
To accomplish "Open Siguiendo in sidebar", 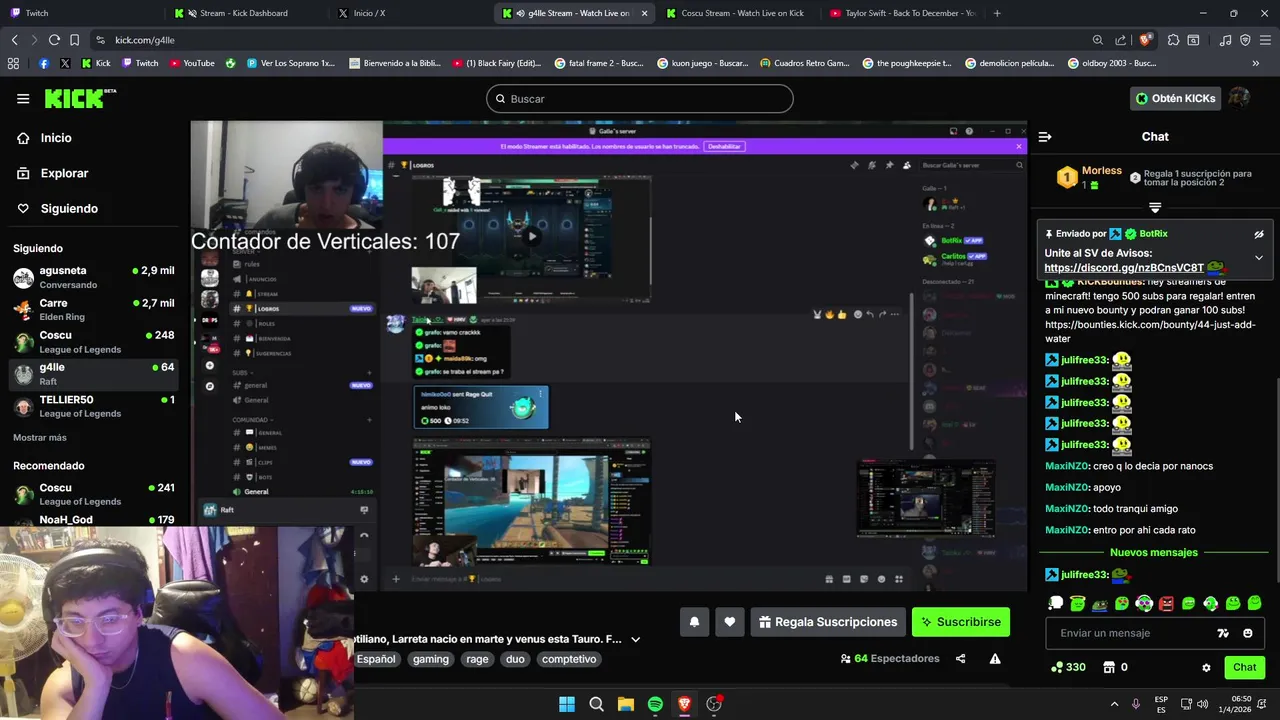I will coord(69,208).
